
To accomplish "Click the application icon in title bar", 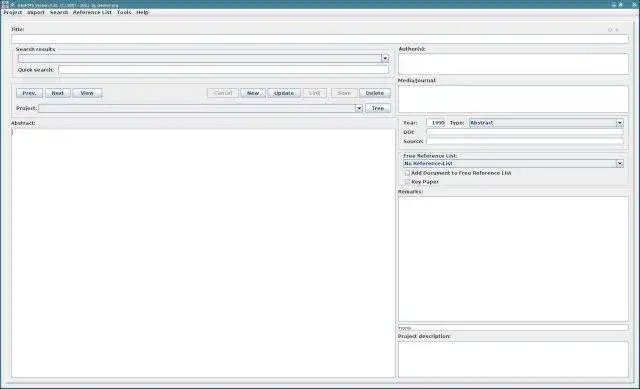I will tap(5, 4).
